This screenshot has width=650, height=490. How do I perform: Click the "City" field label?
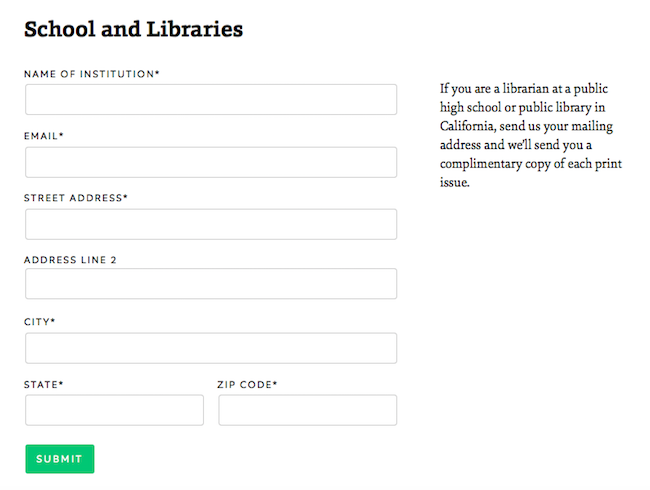coord(38,322)
